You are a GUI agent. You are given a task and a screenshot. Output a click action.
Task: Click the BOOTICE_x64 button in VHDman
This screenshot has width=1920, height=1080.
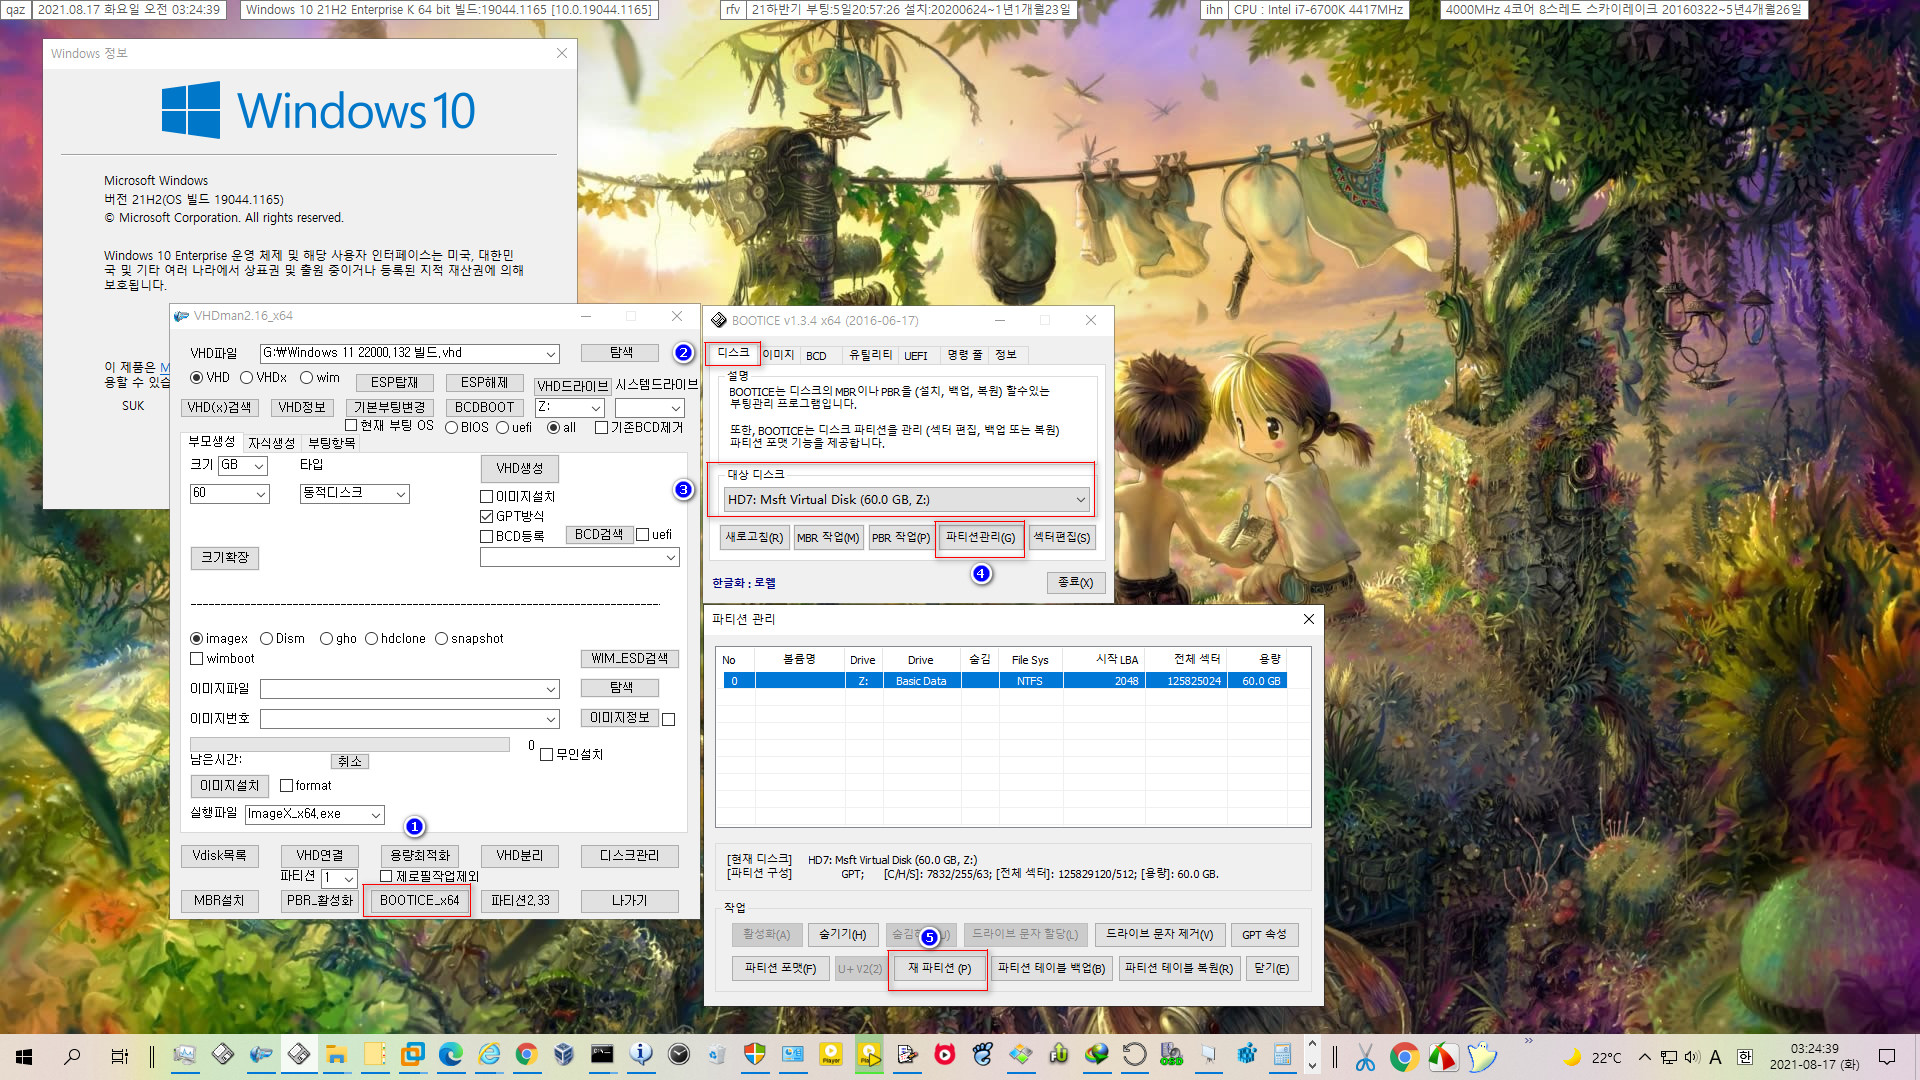pyautogui.click(x=419, y=901)
